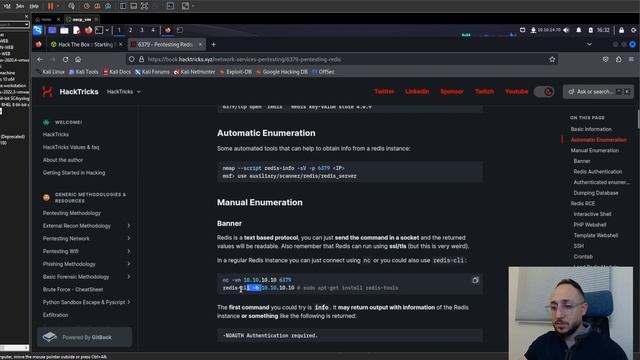Click the volume speaker icon in system tray
The image size is (640, 360).
click(566, 30)
